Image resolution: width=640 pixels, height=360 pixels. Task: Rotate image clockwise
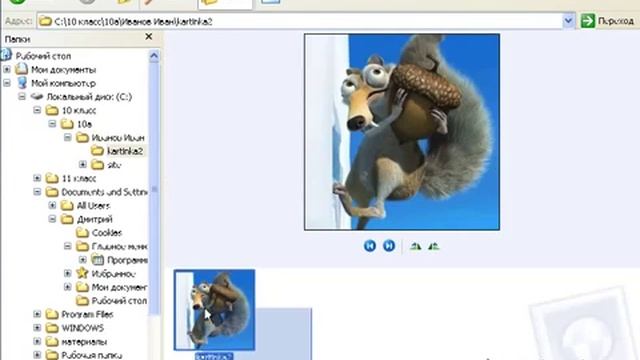[x=416, y=246]
